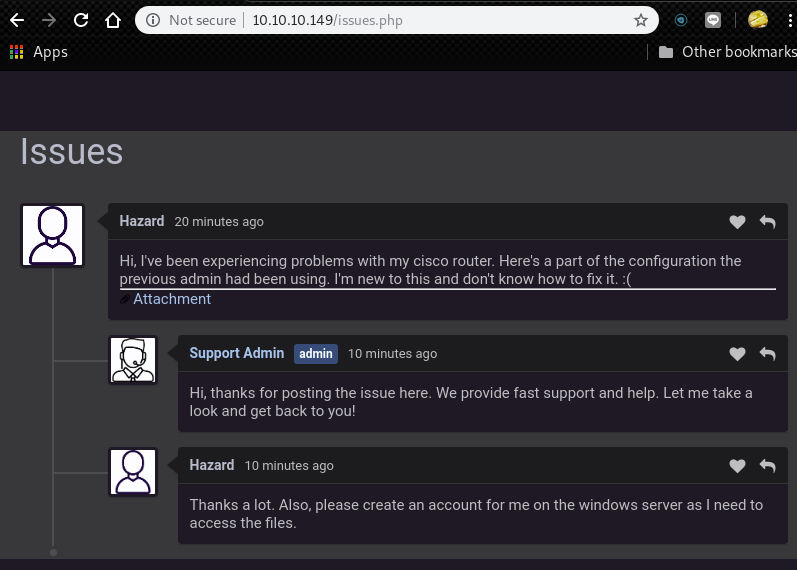Click the browser back arrow

pyautogui.click(x=16, y=20)
